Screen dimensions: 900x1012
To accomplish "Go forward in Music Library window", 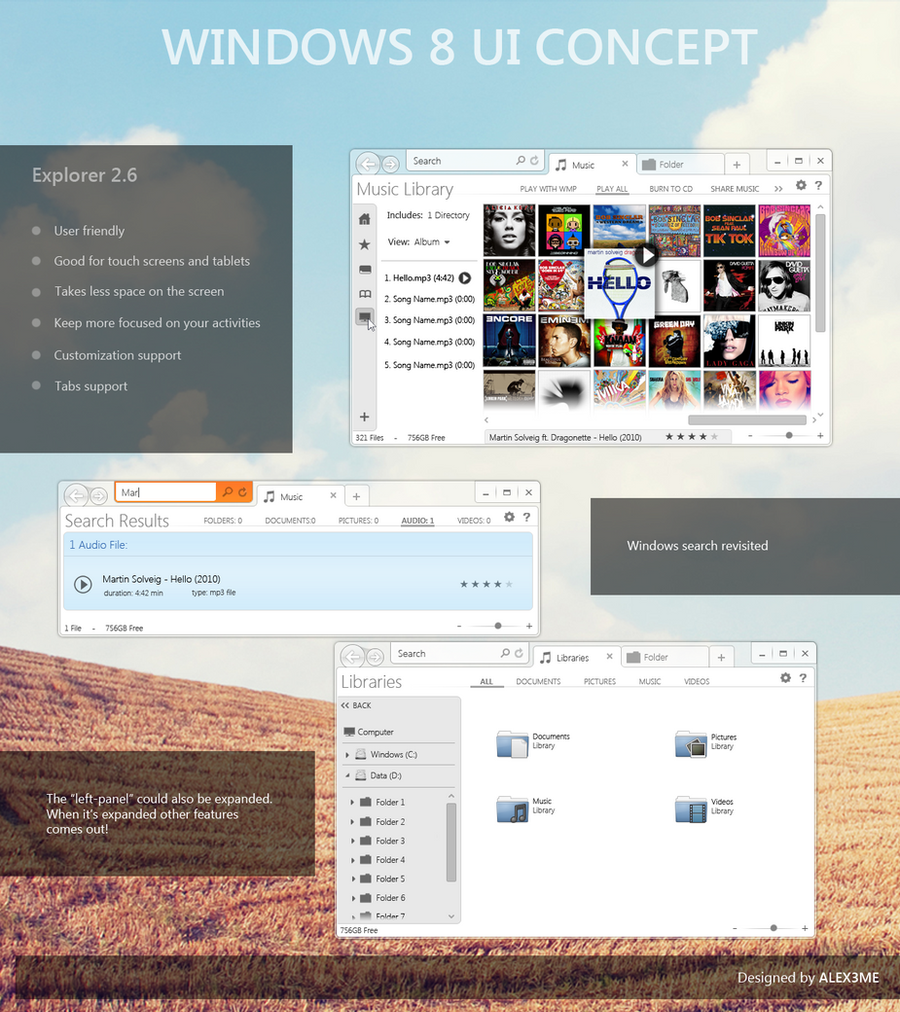I will point(390,164).
